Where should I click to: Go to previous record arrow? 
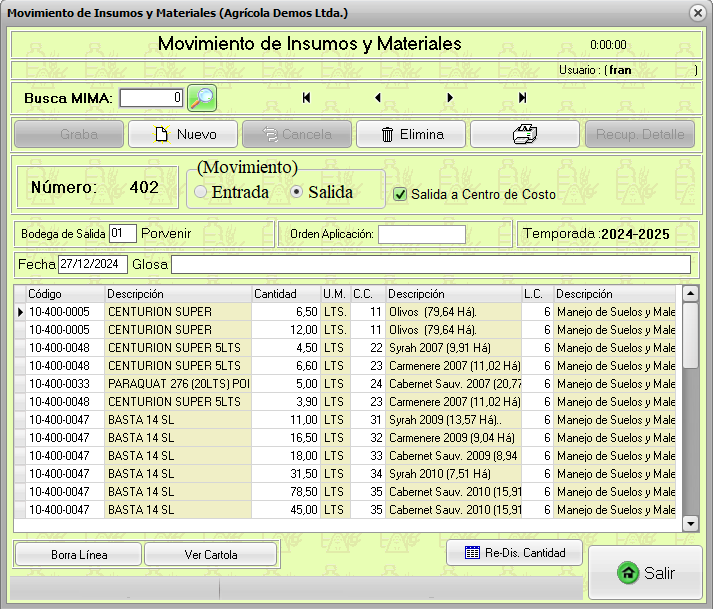pyautogui.click(x=377, y=97)
